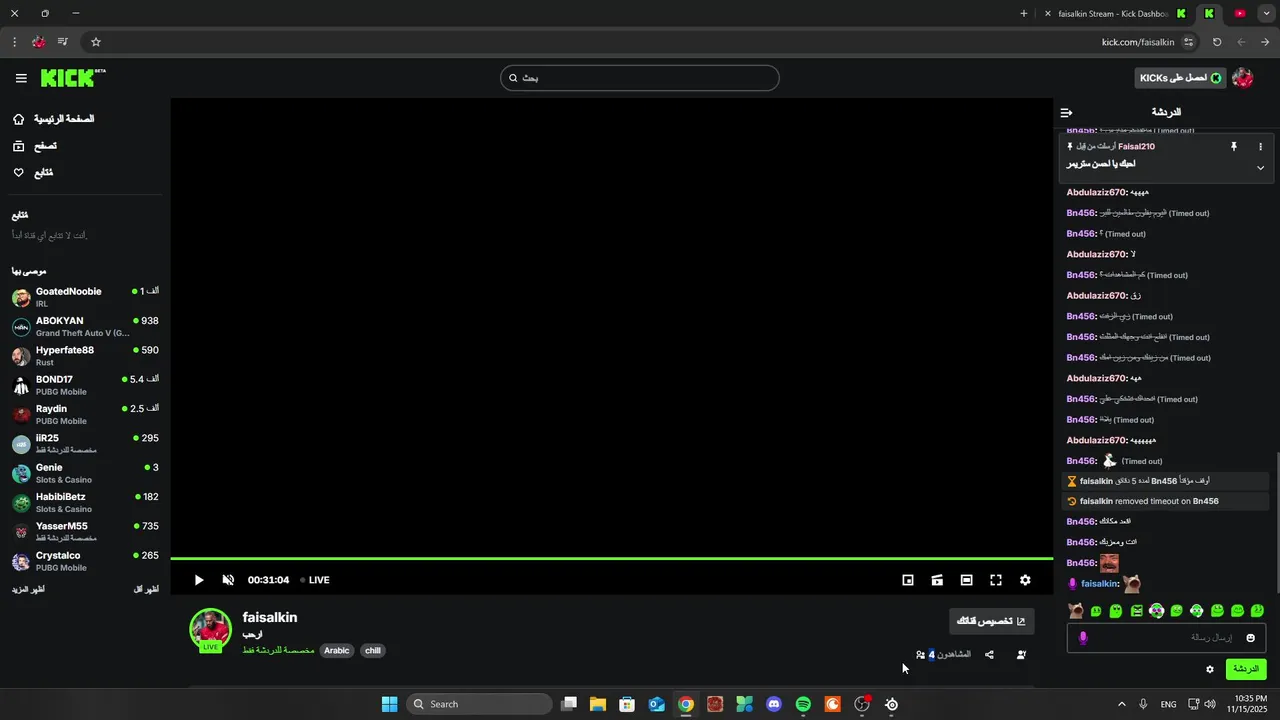Open the hamburger menu beside the Kick logo
This screenshot has width=1280, height=720.
21,78
